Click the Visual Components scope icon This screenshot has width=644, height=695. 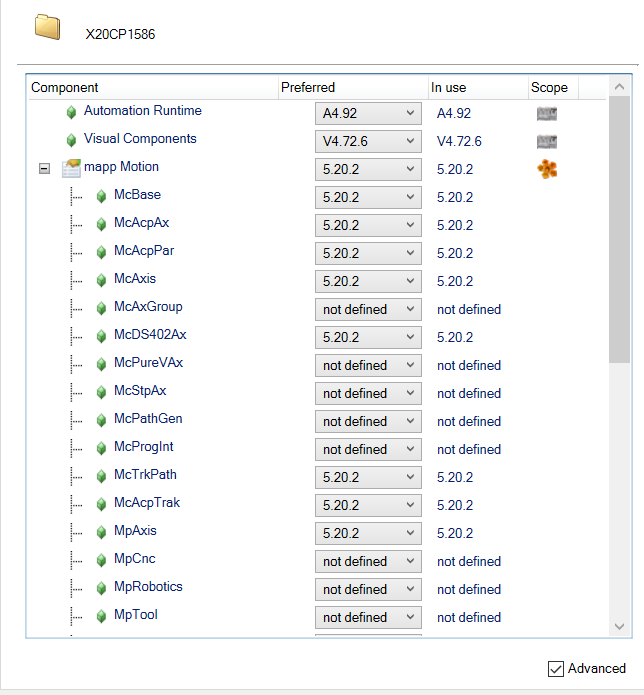547,141
